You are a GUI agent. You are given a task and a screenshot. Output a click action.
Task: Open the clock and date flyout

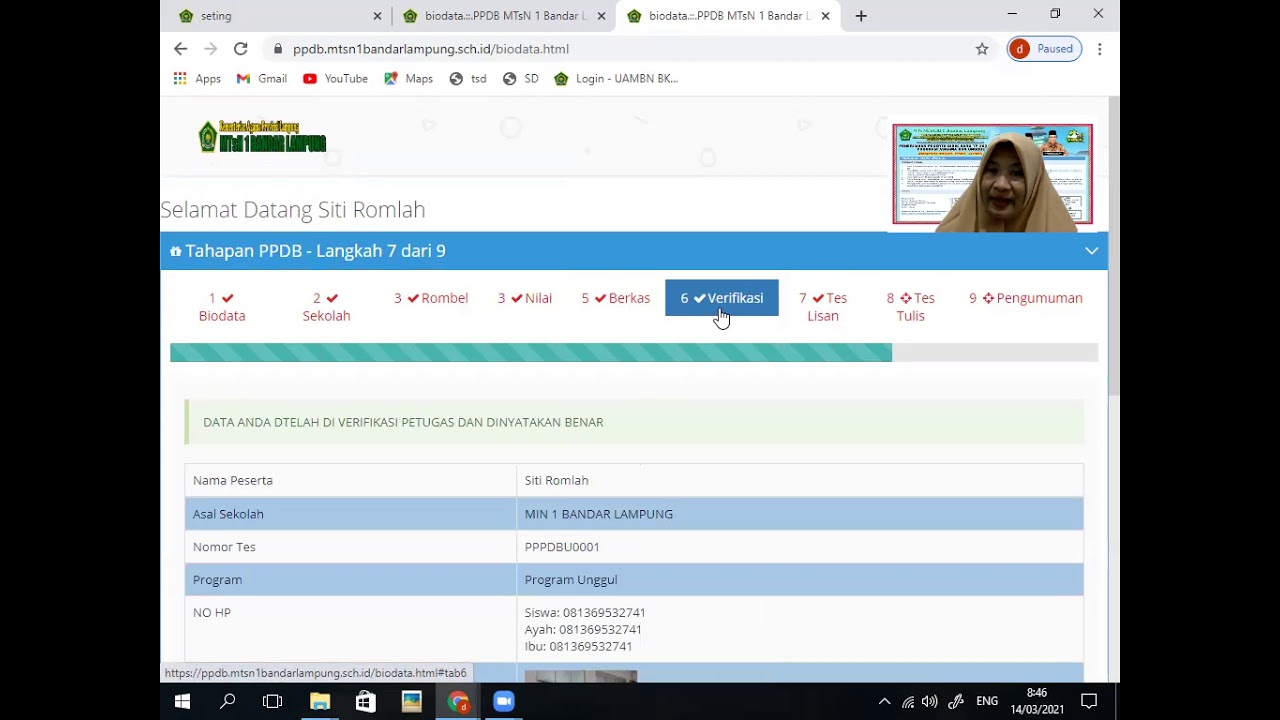point(1037,701)
